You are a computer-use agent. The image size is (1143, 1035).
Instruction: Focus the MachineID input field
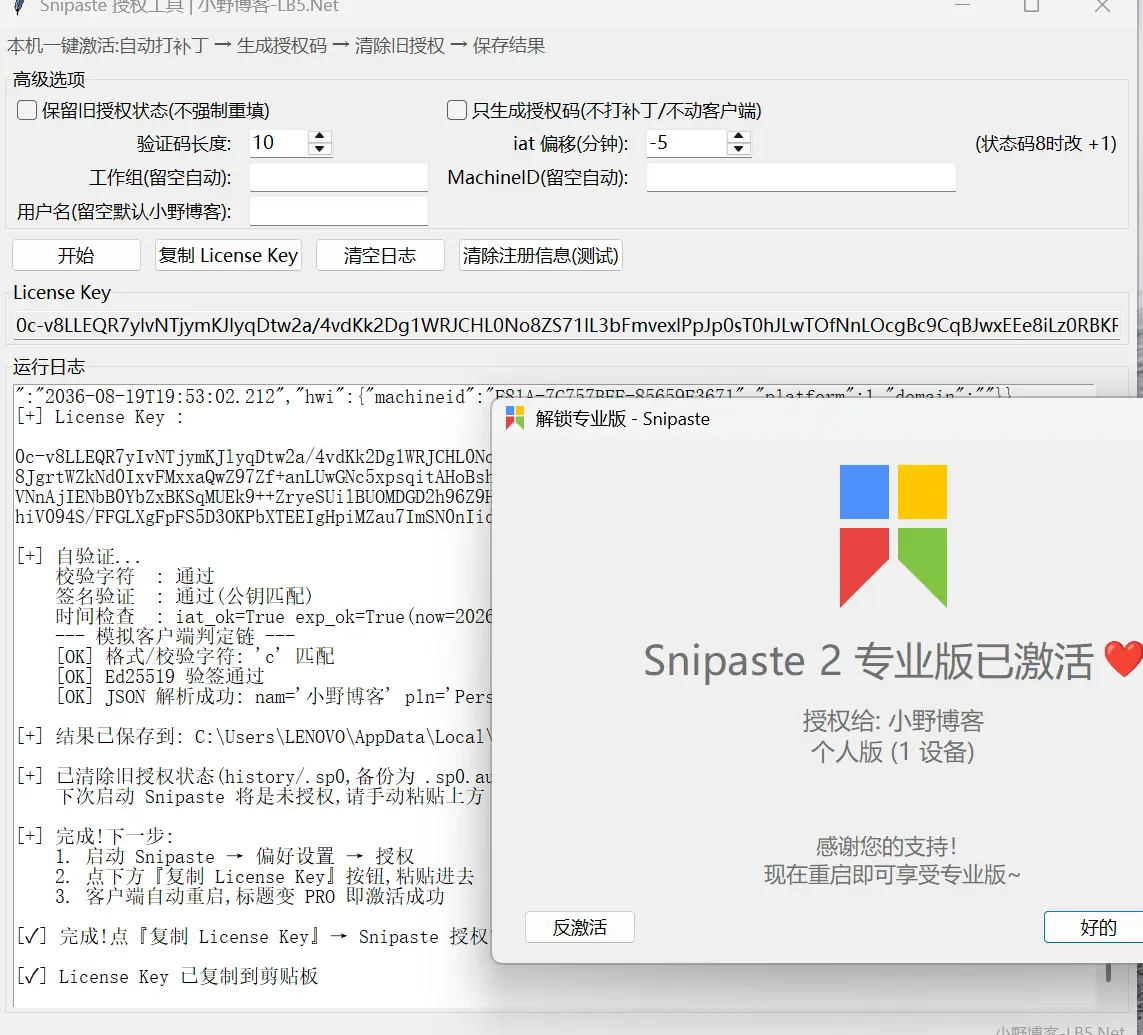point(800,177)
